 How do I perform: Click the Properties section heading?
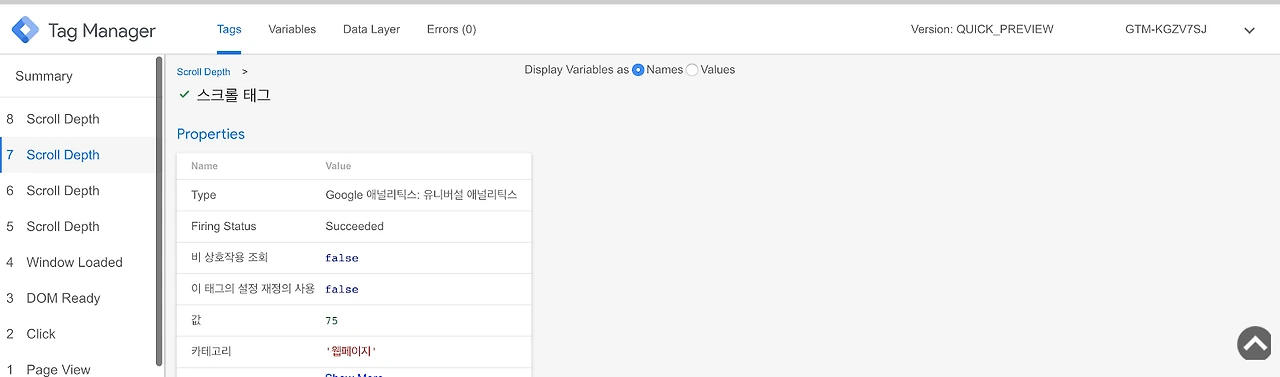(x=211, y=134)
